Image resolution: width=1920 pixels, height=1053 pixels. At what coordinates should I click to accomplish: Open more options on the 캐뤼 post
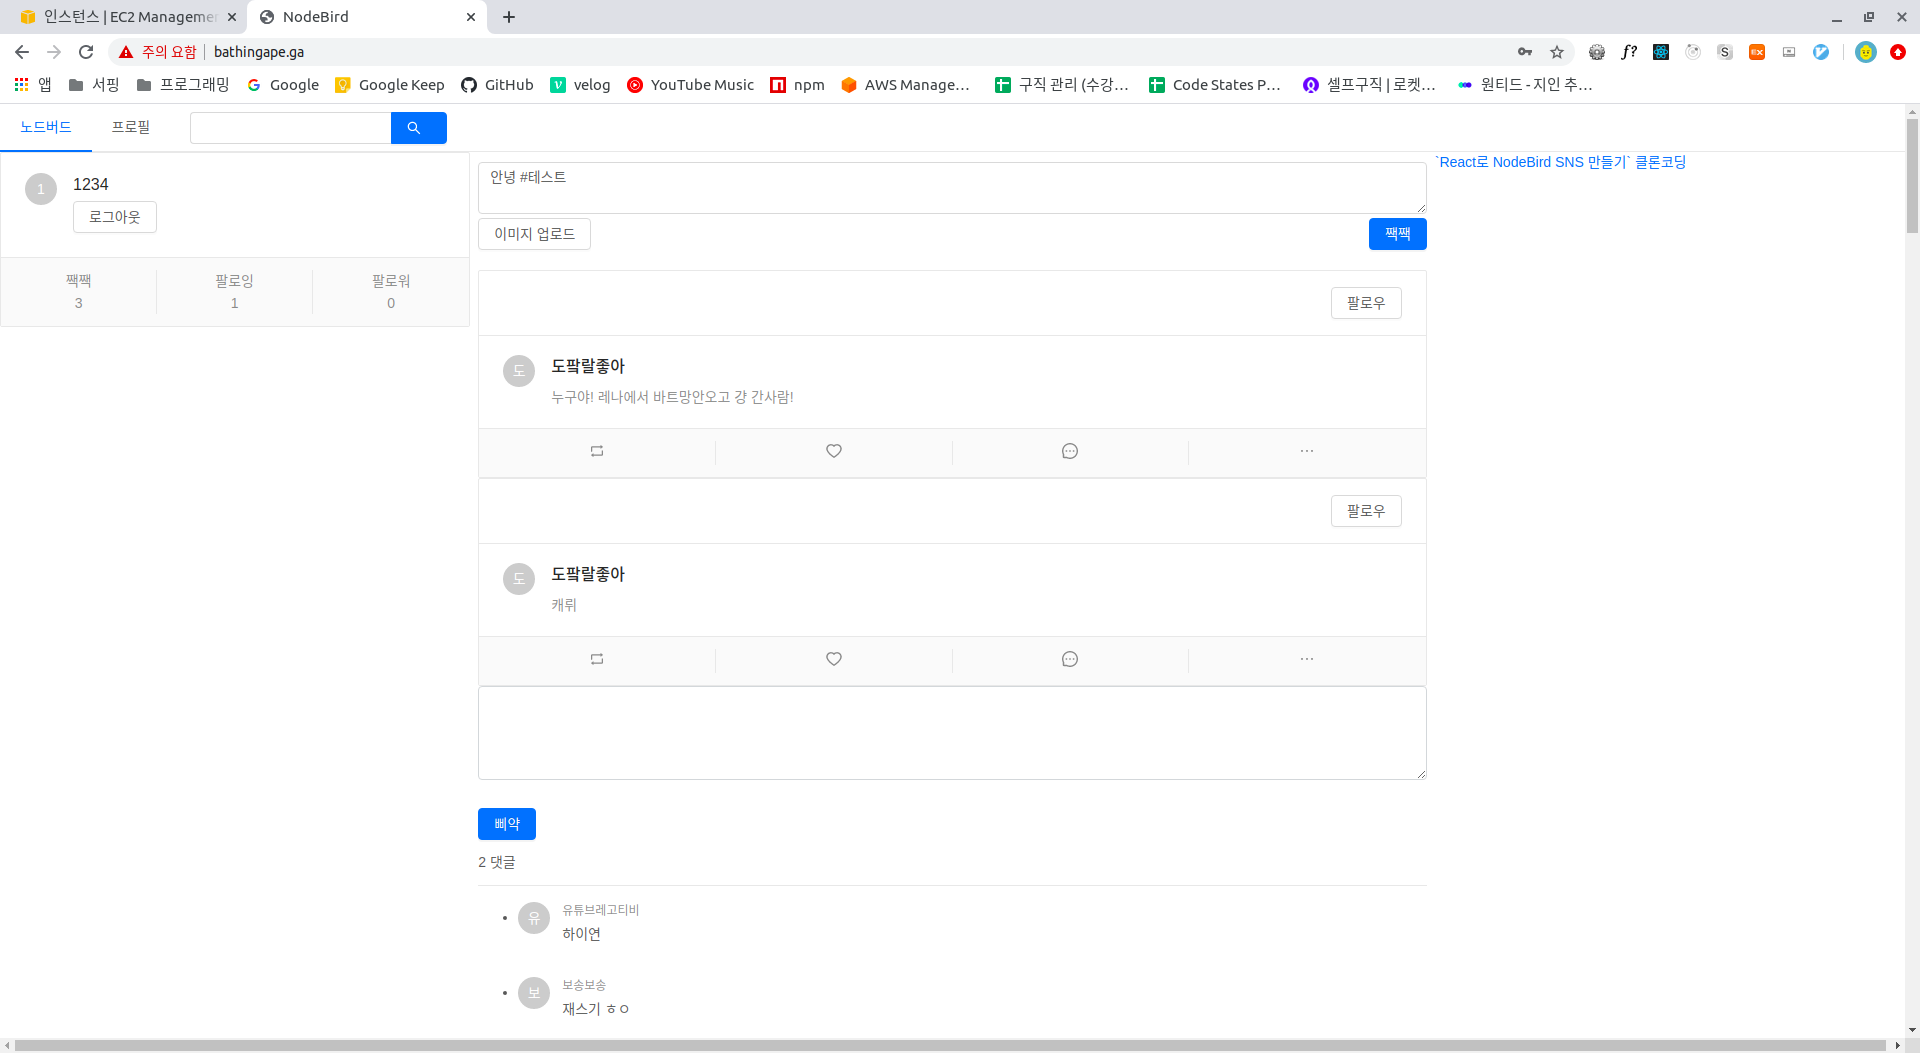(x=1306, y=659)
